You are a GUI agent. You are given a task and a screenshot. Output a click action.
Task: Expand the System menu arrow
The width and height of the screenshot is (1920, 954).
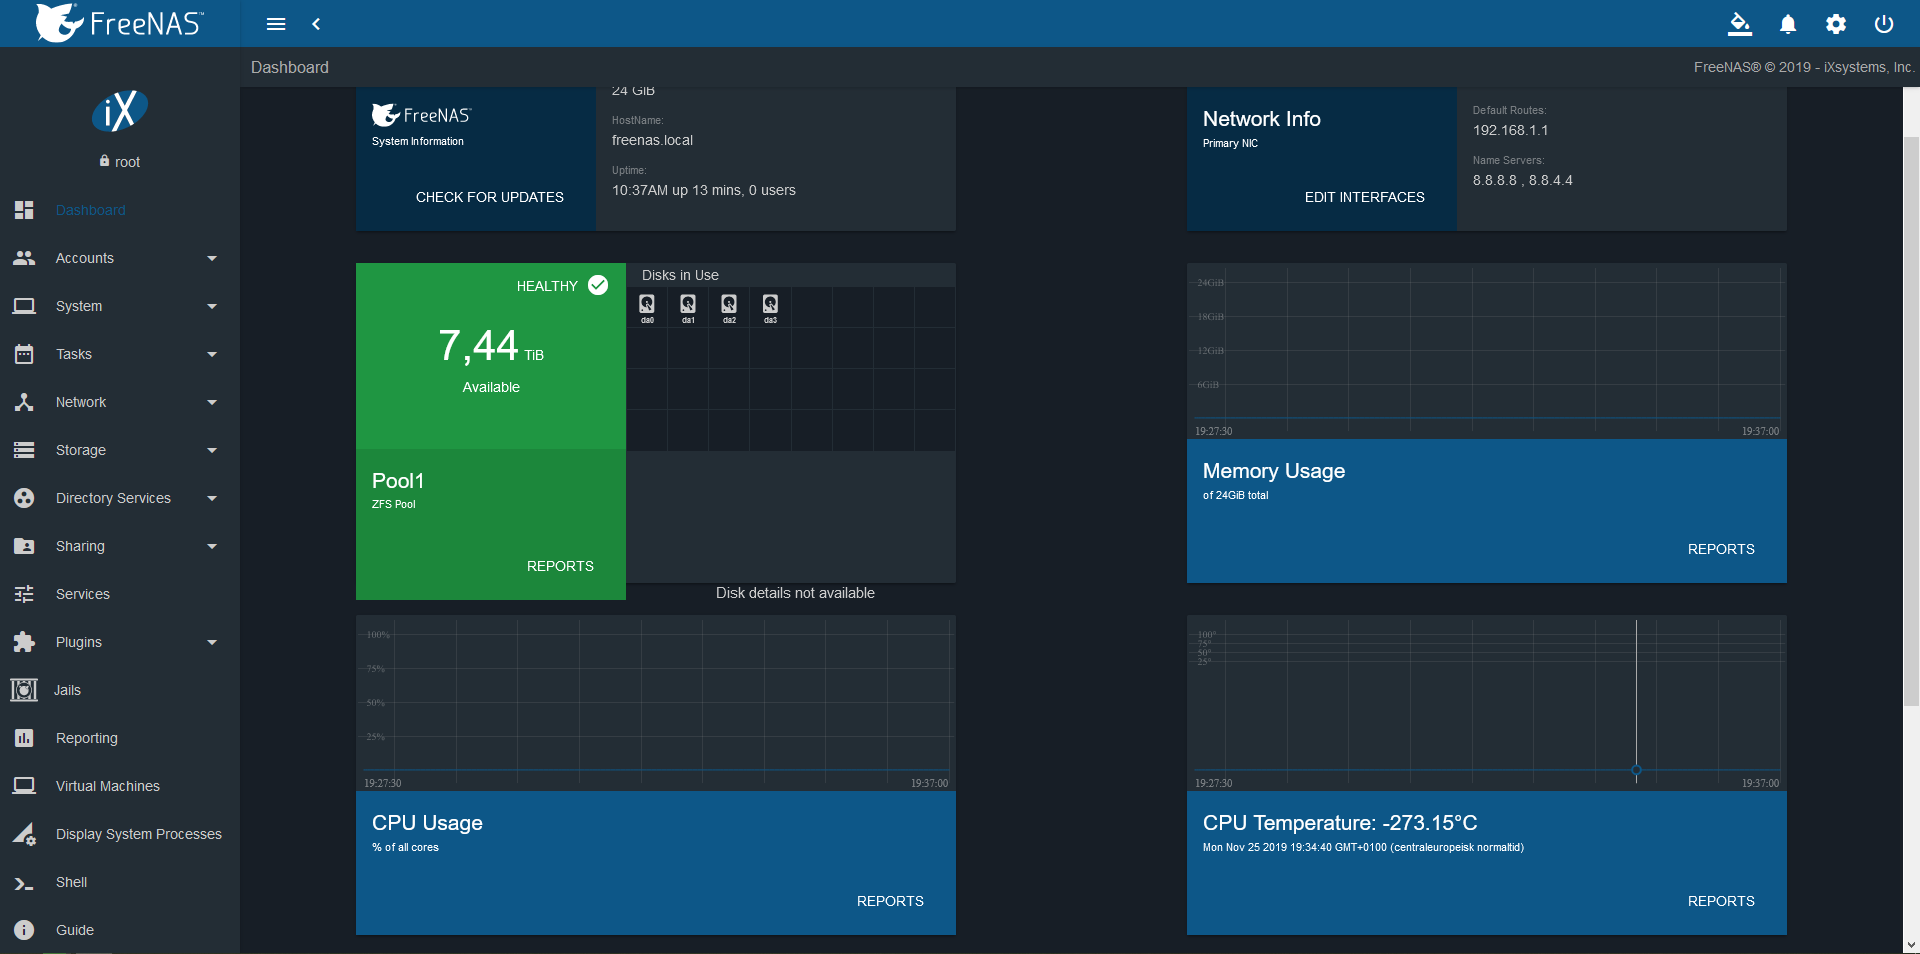212,306
